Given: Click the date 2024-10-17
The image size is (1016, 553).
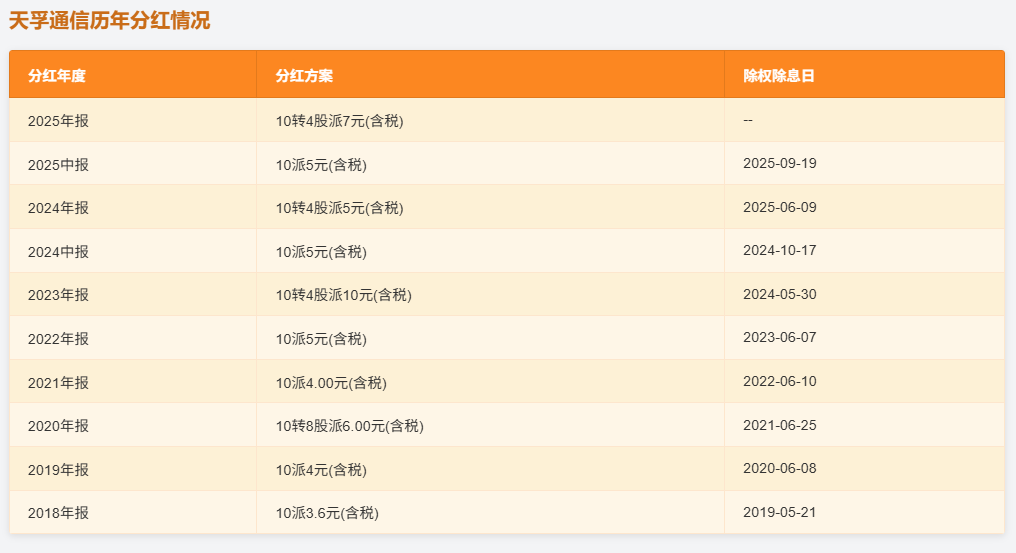Looking at the screenshot, I should 779,250.
